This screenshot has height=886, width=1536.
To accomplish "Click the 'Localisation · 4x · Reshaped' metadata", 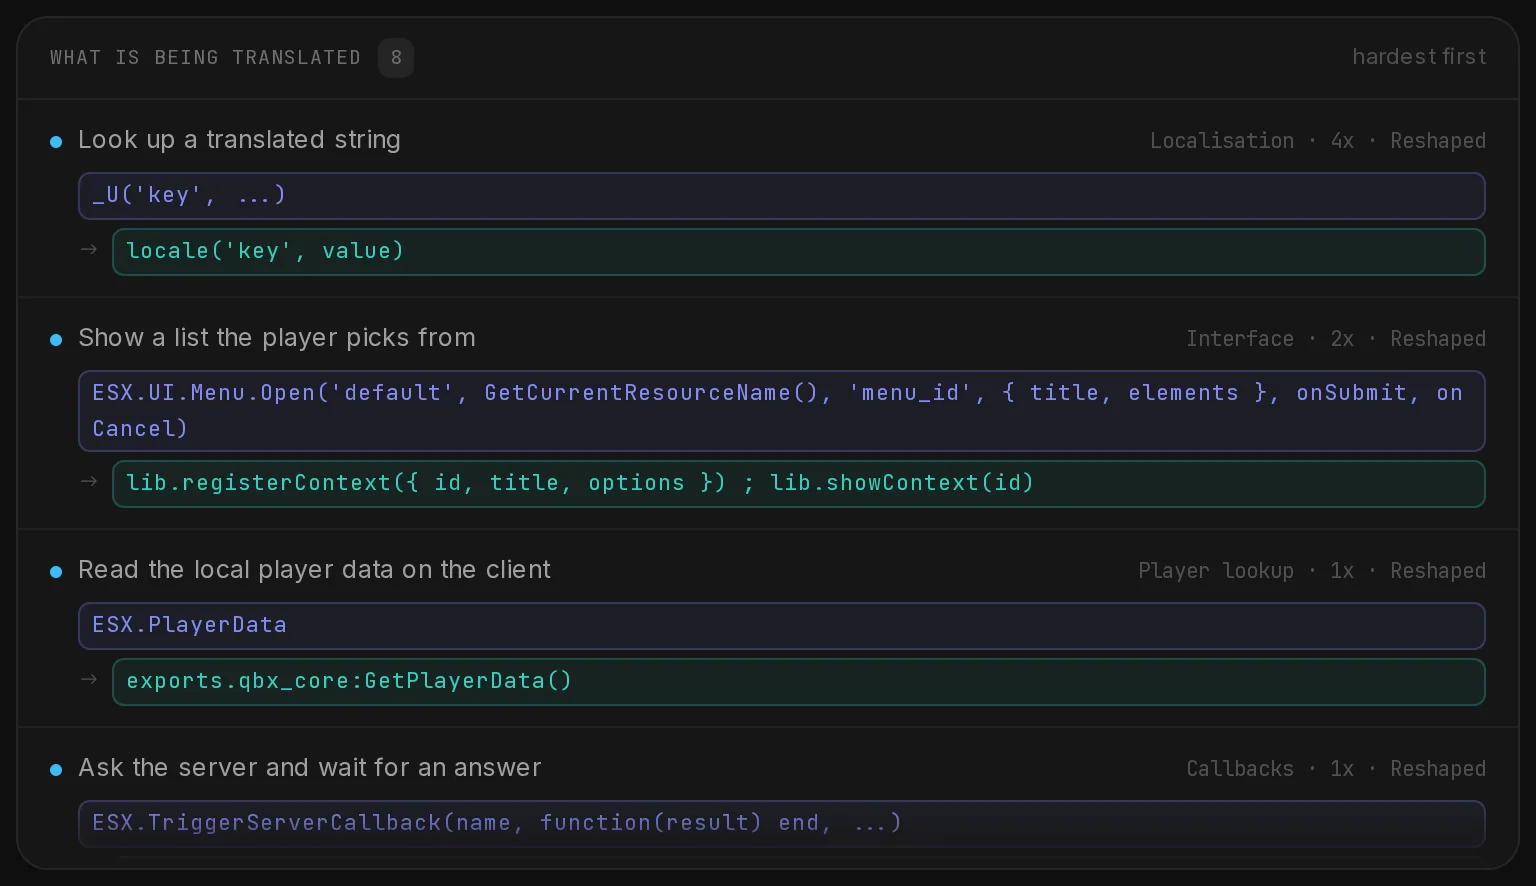I will (x=1317, y=141).
